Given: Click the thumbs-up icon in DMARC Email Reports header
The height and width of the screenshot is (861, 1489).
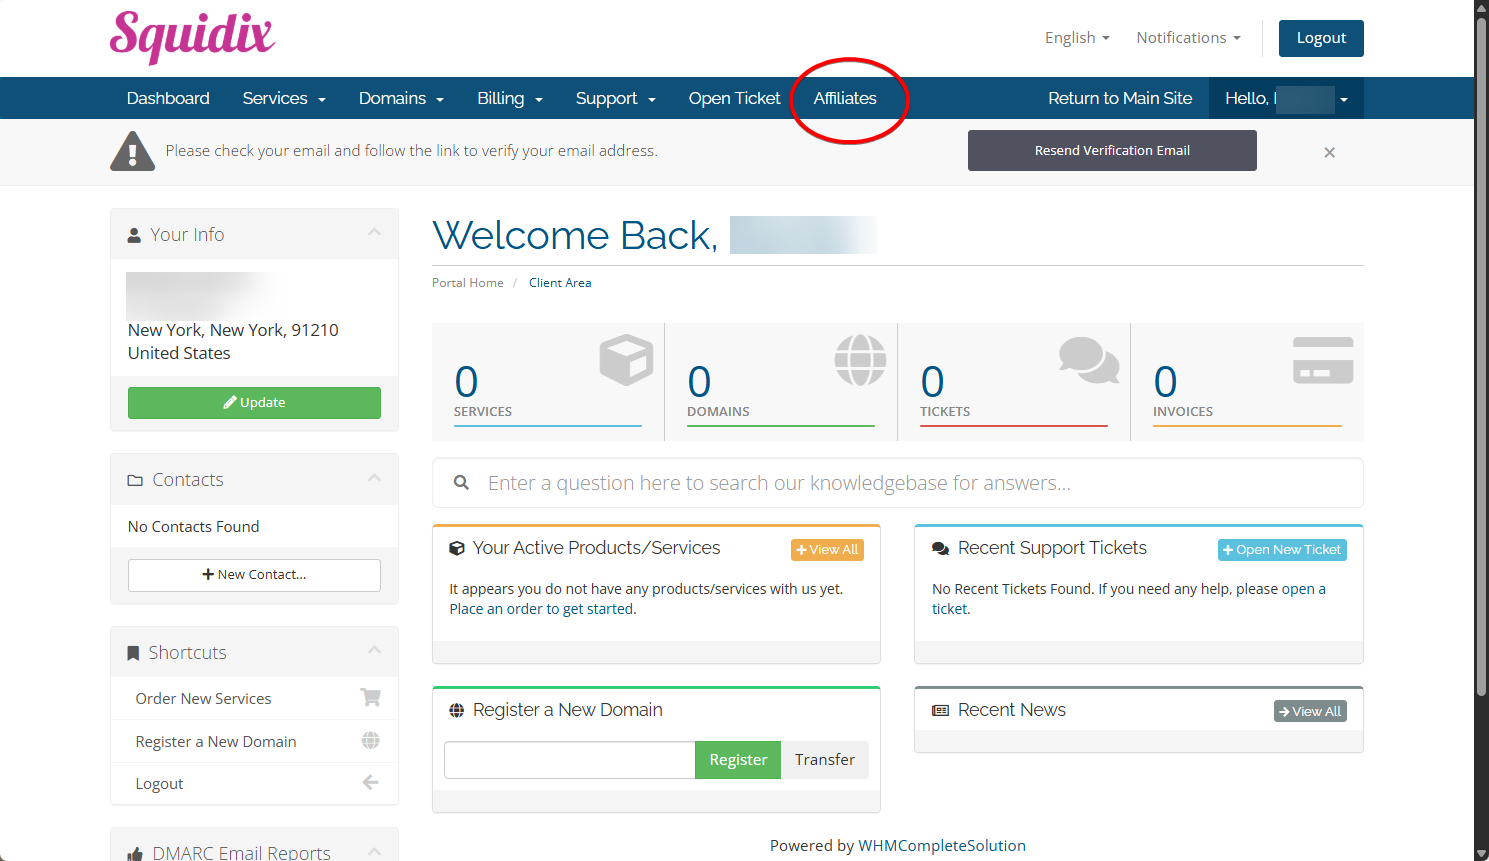Looking at the screenshot, I should [x=135, y=854].
